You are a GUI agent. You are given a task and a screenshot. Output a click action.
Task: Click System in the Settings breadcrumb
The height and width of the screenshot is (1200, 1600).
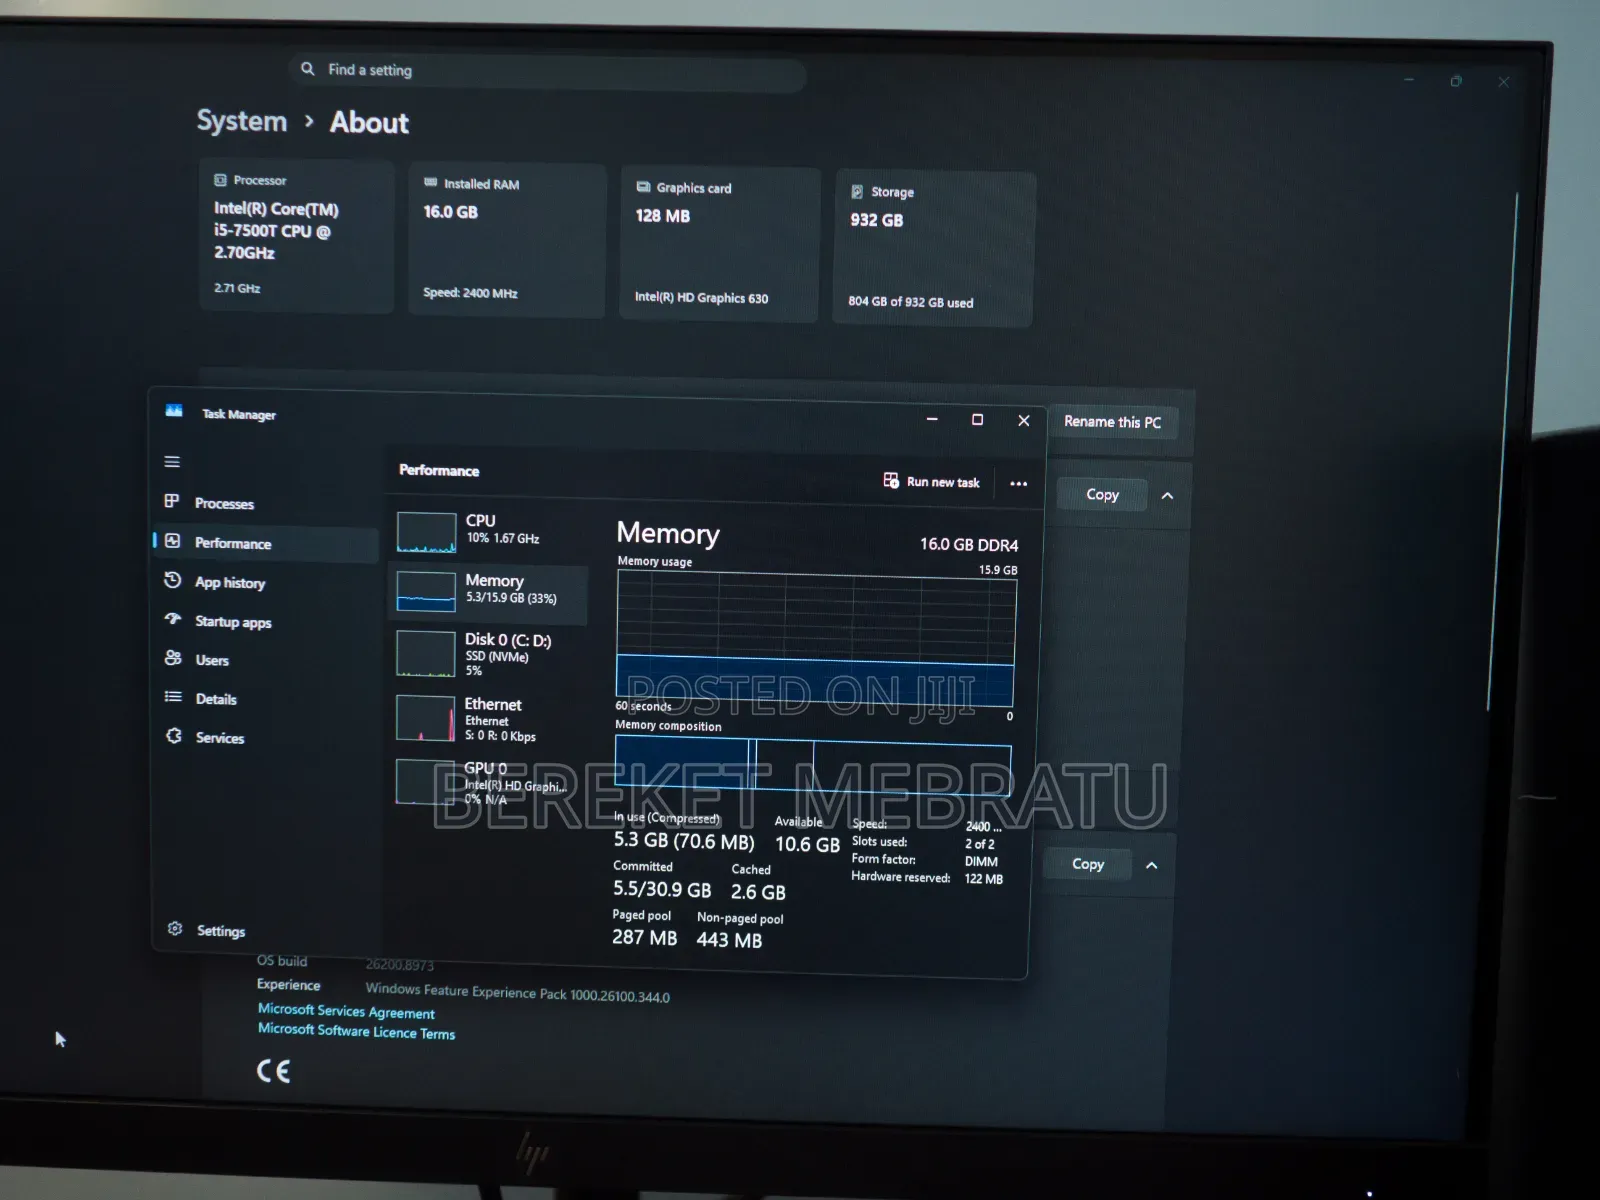click(x=241, y=121)
